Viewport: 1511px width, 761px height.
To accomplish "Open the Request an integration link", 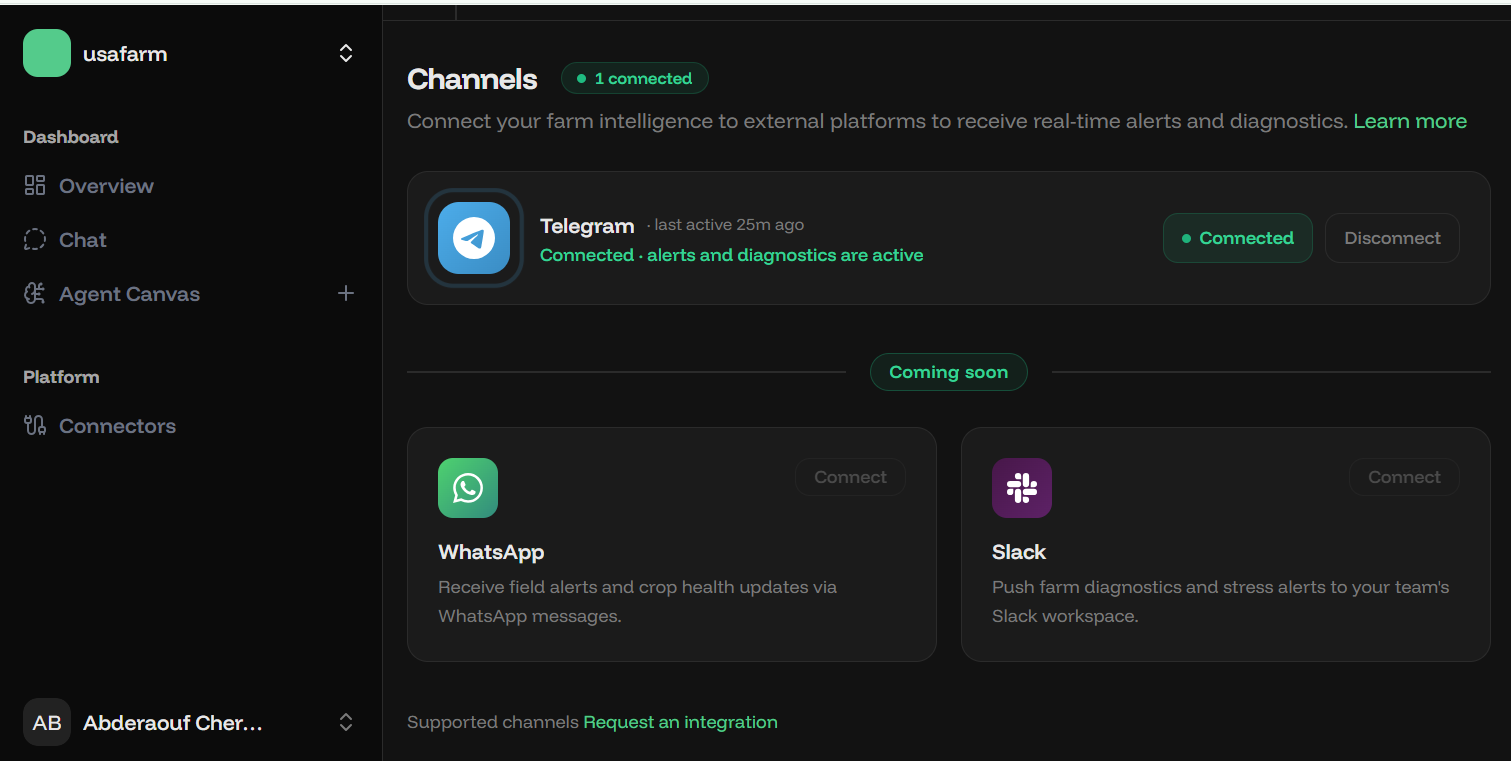I will click(680, 722).
